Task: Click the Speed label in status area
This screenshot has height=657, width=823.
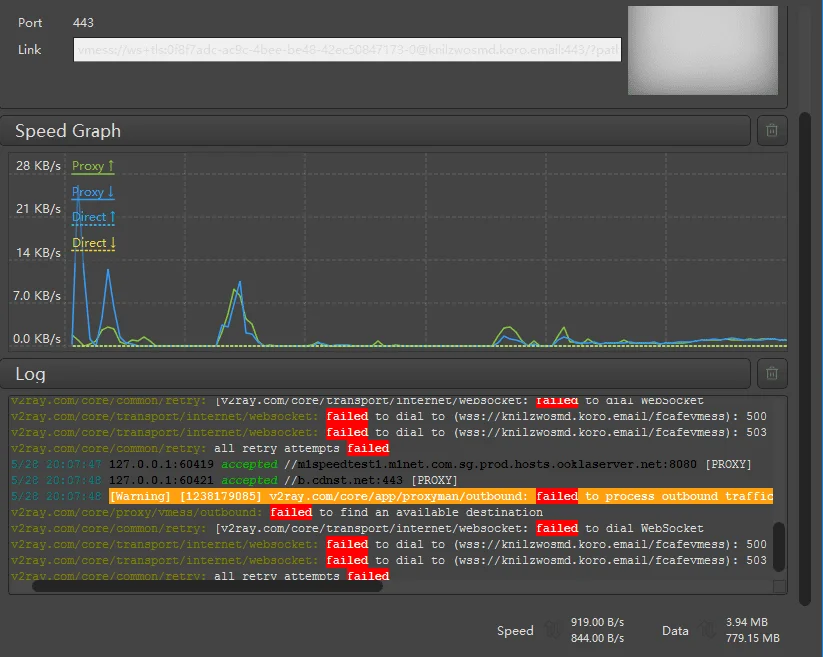Action: [515, 630]
